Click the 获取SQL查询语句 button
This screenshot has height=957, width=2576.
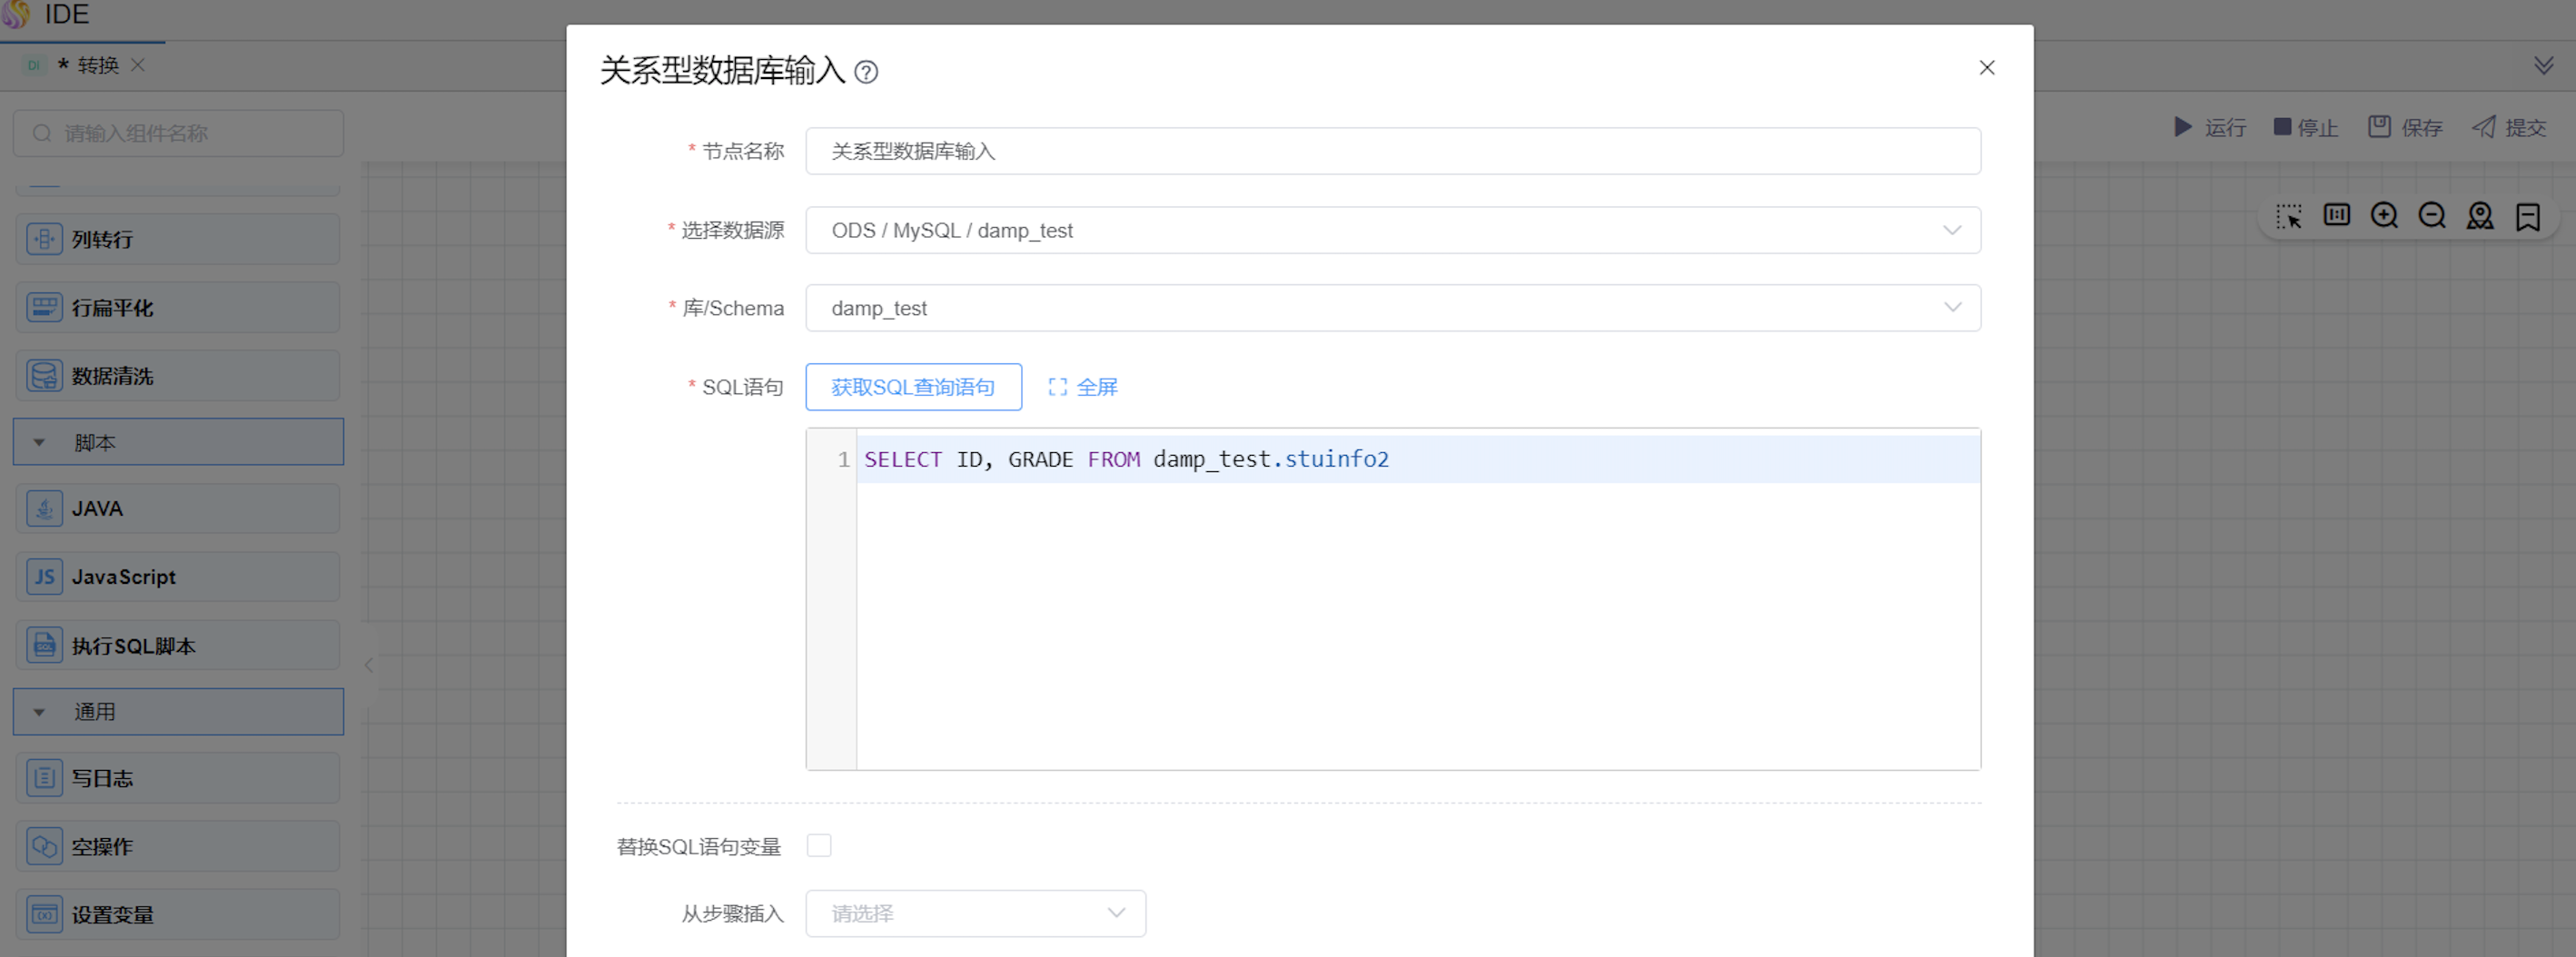pos(913,387)
